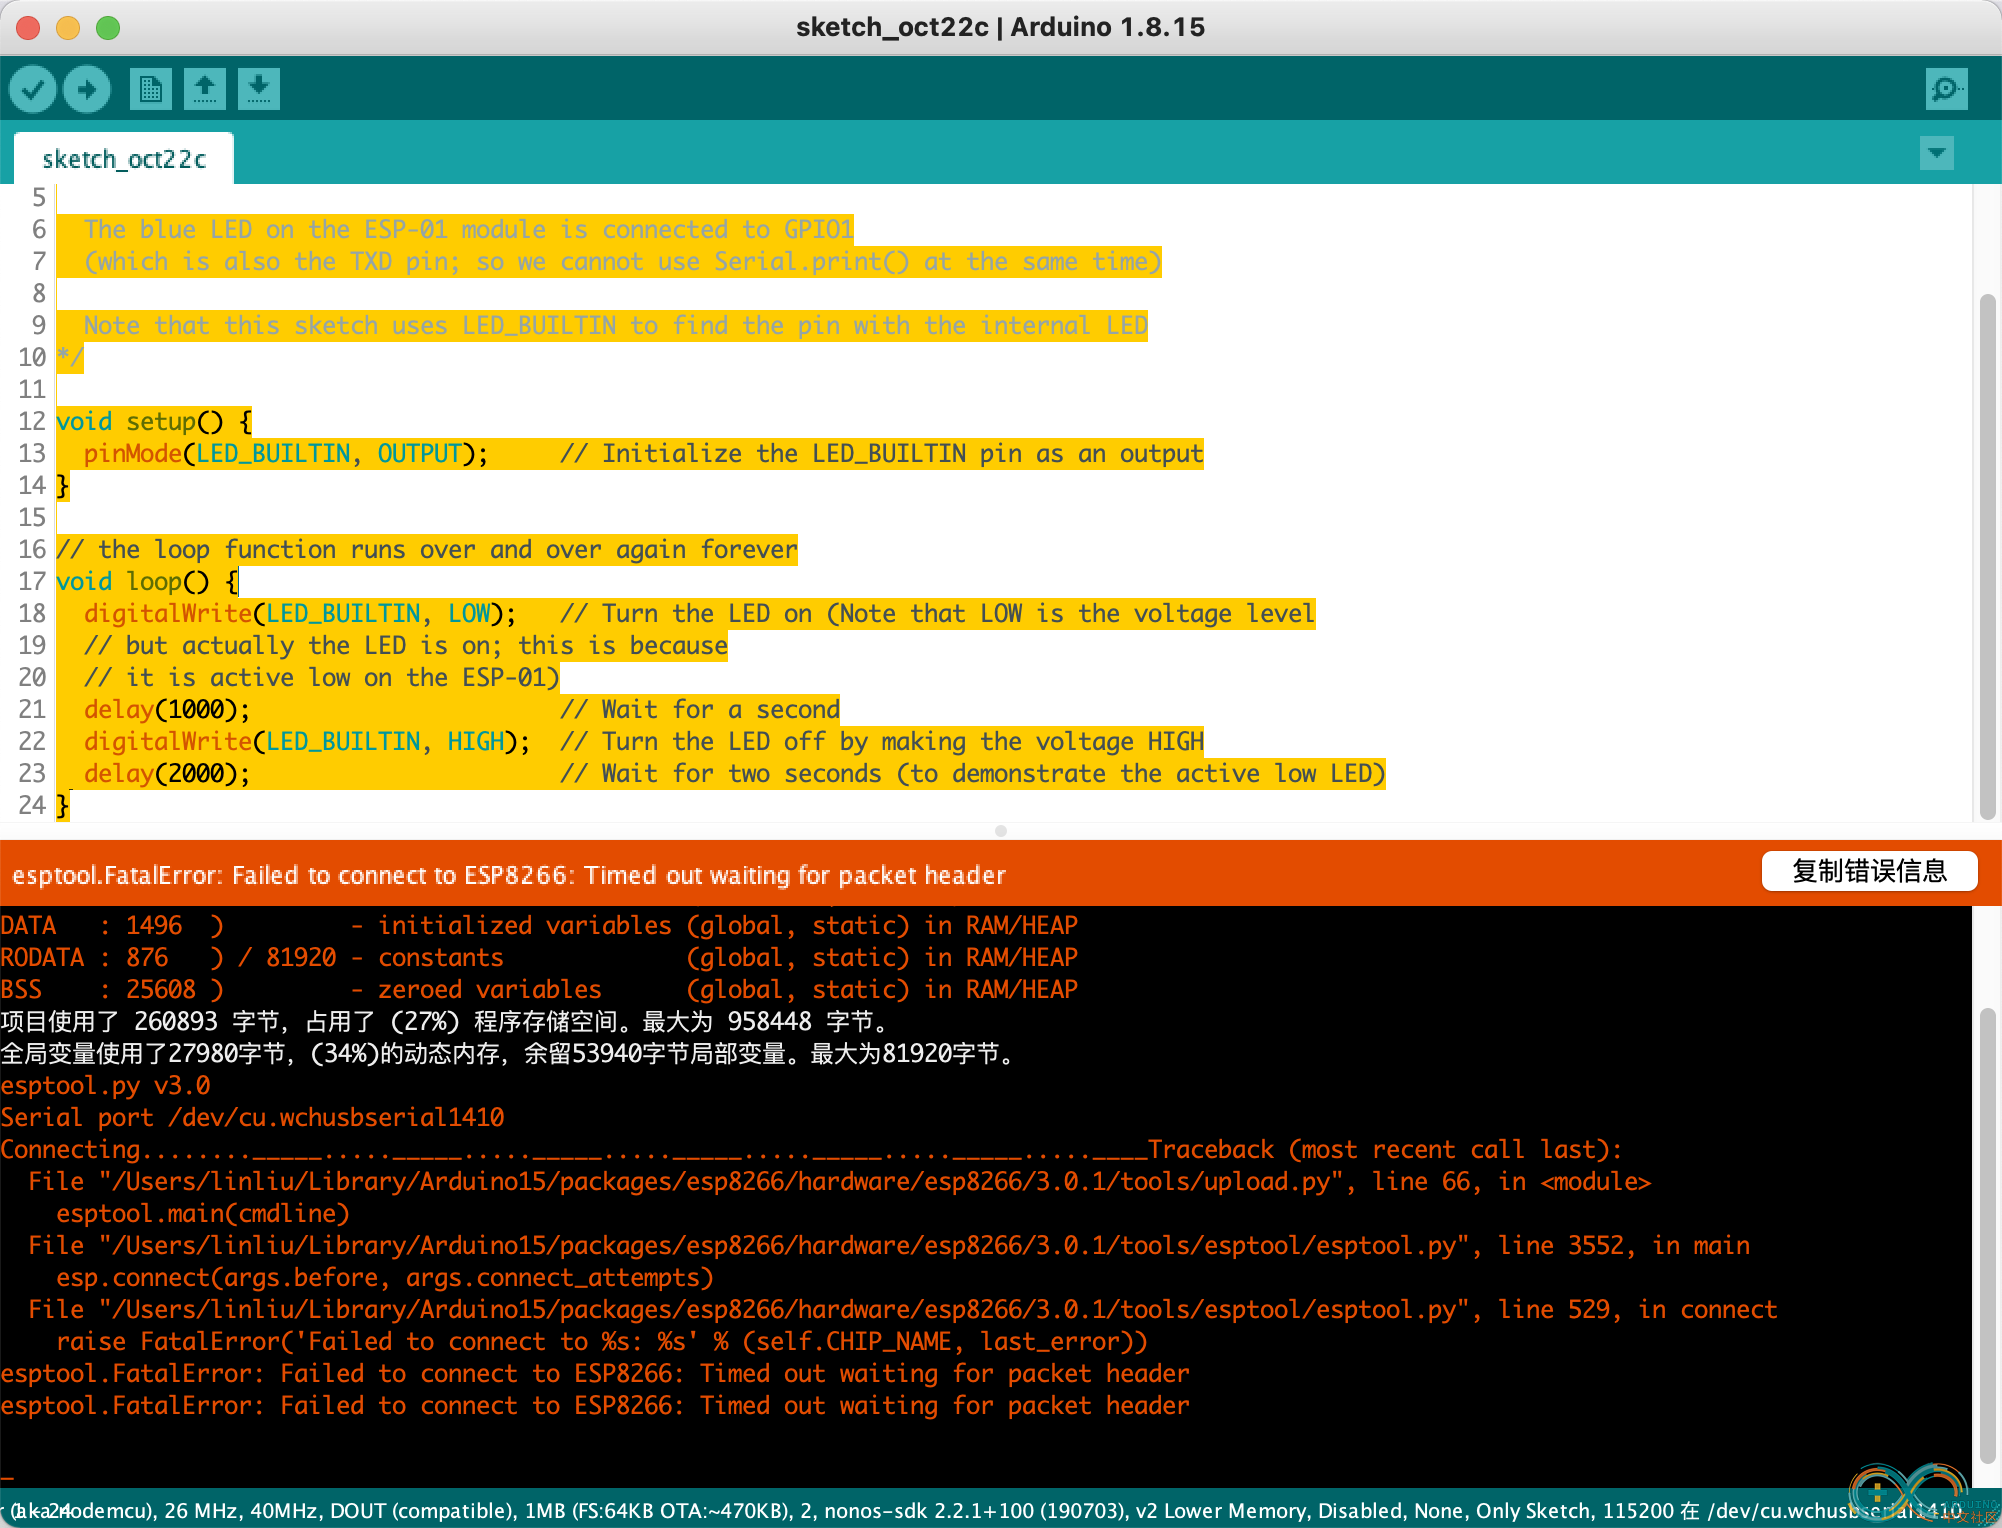Click the '项目使用了 260893 字节' console line
This screenshot has height=1528, width=2002.
(x=444, y=1022)
